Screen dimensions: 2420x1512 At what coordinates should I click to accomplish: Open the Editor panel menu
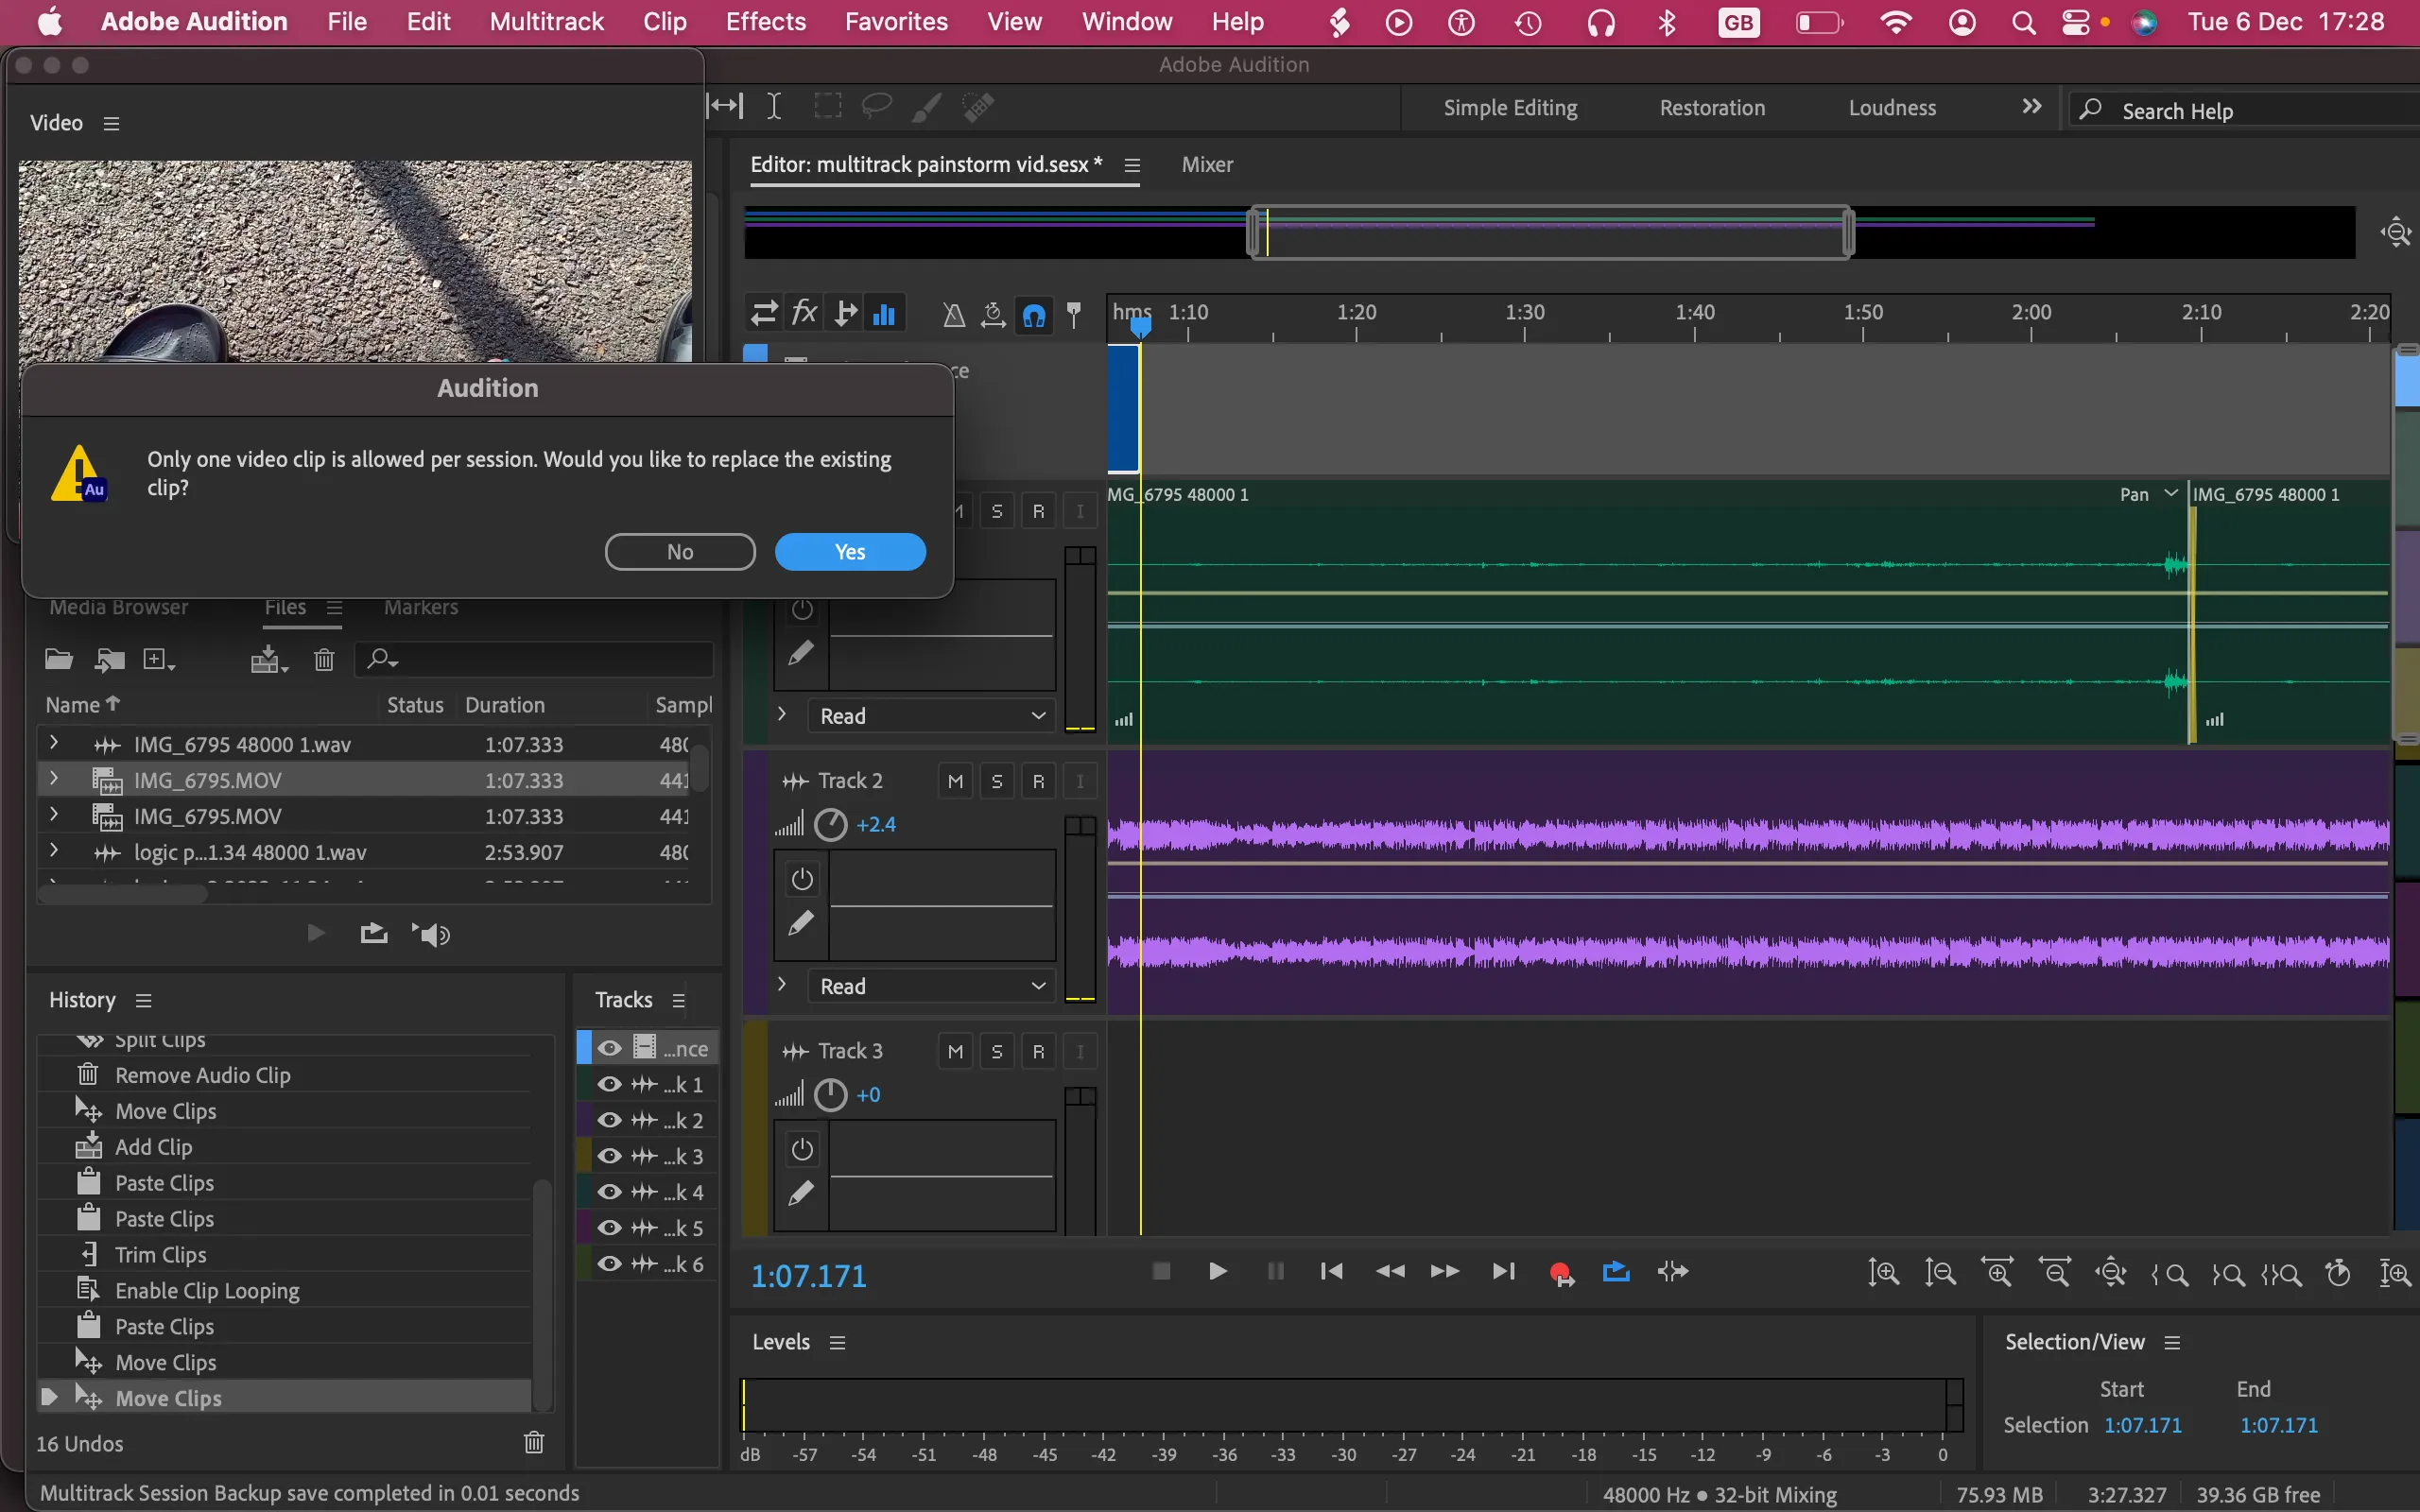(x=1132, y=165)
